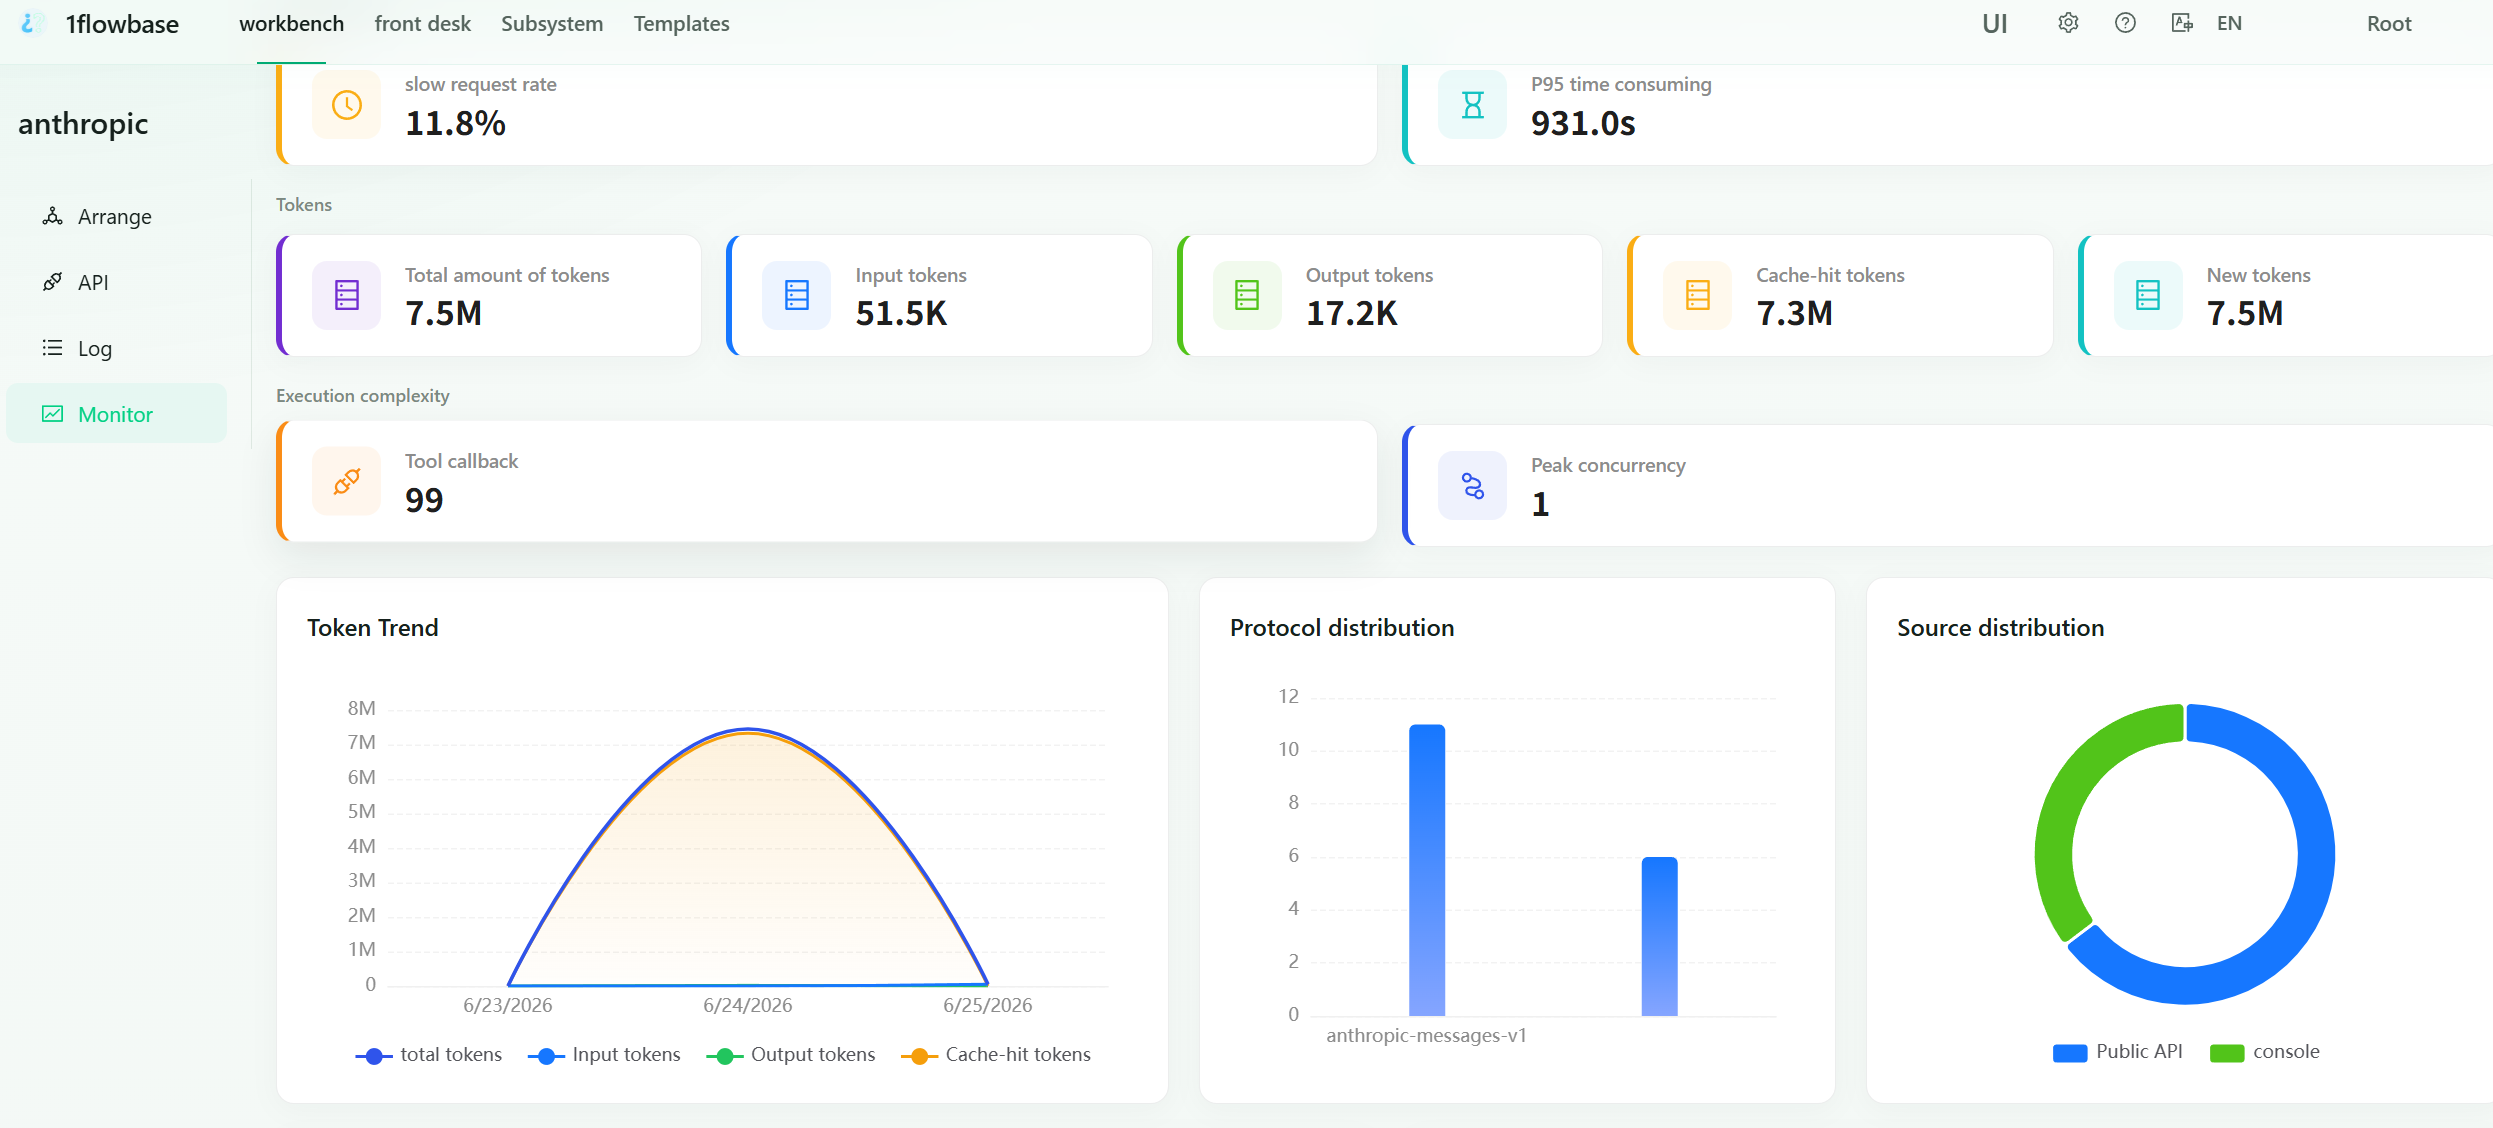
Task: Toggle total tokens legend series
Action: click(429, 1055)
